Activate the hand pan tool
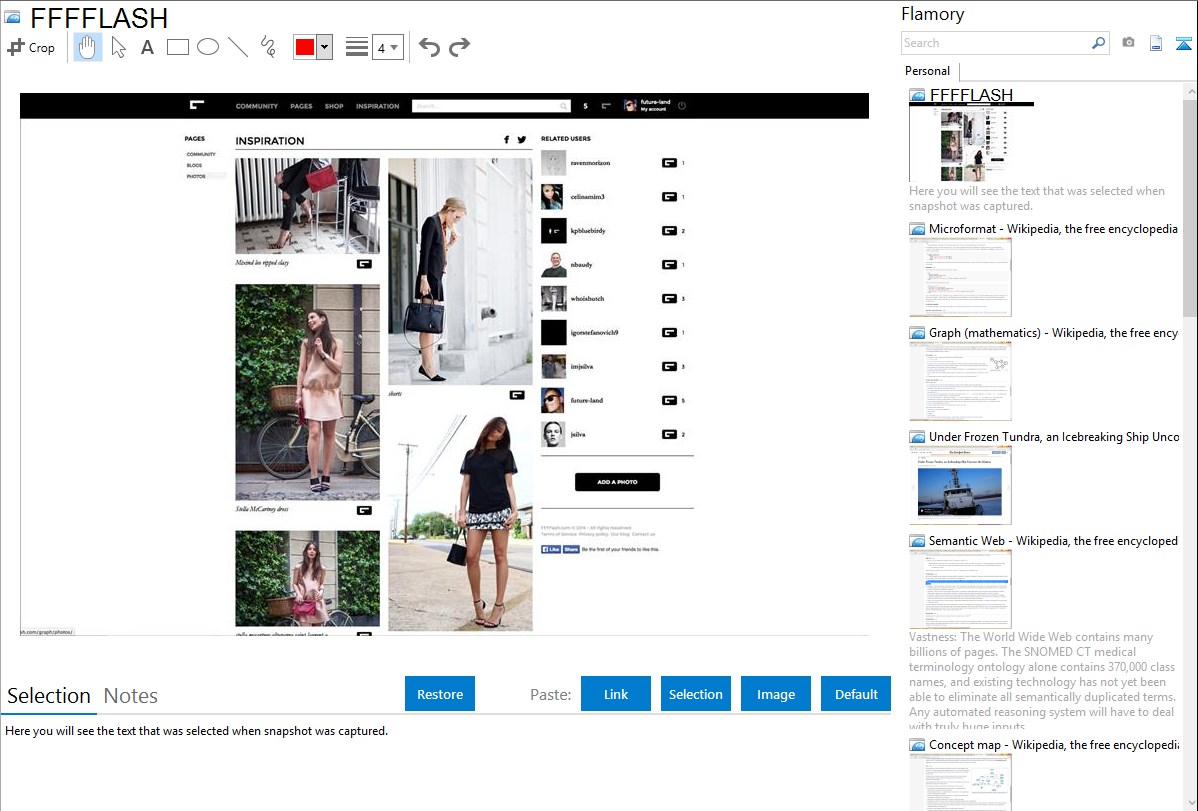Screen dimensions: 1198x811 [x=88, y=47]
